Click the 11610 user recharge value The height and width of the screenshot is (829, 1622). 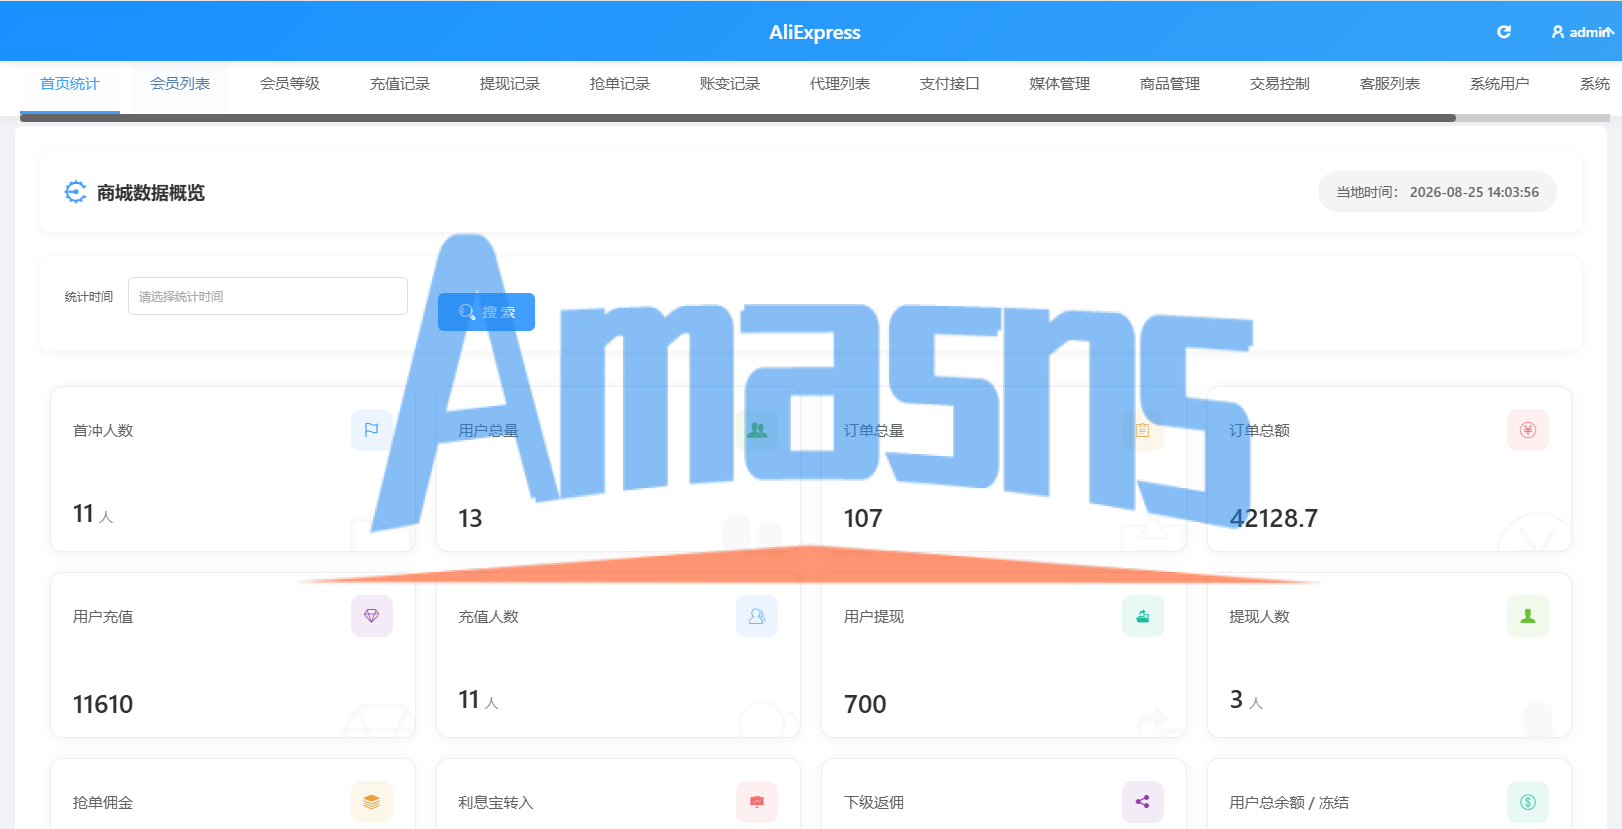103,704
